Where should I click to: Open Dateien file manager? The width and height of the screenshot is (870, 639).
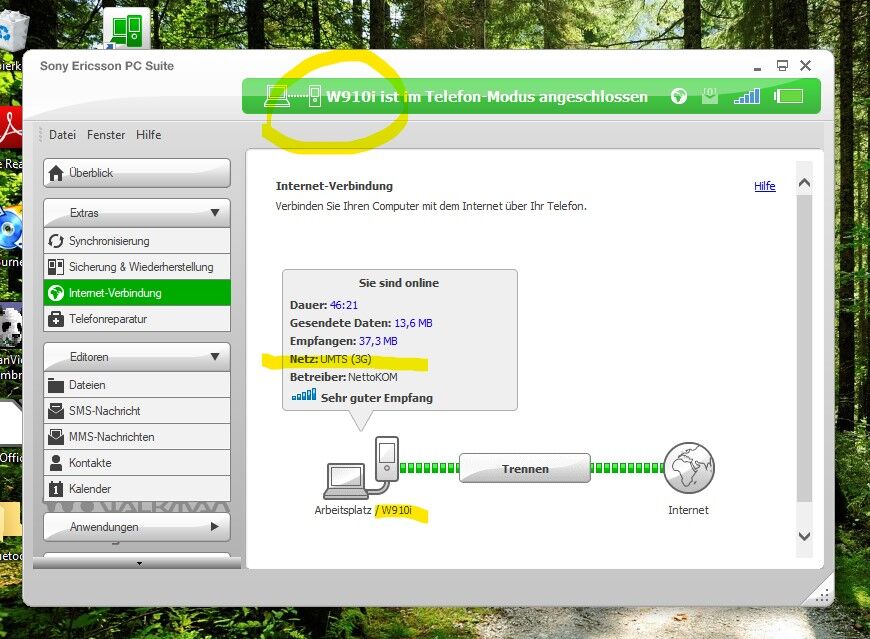pos(136,385)
